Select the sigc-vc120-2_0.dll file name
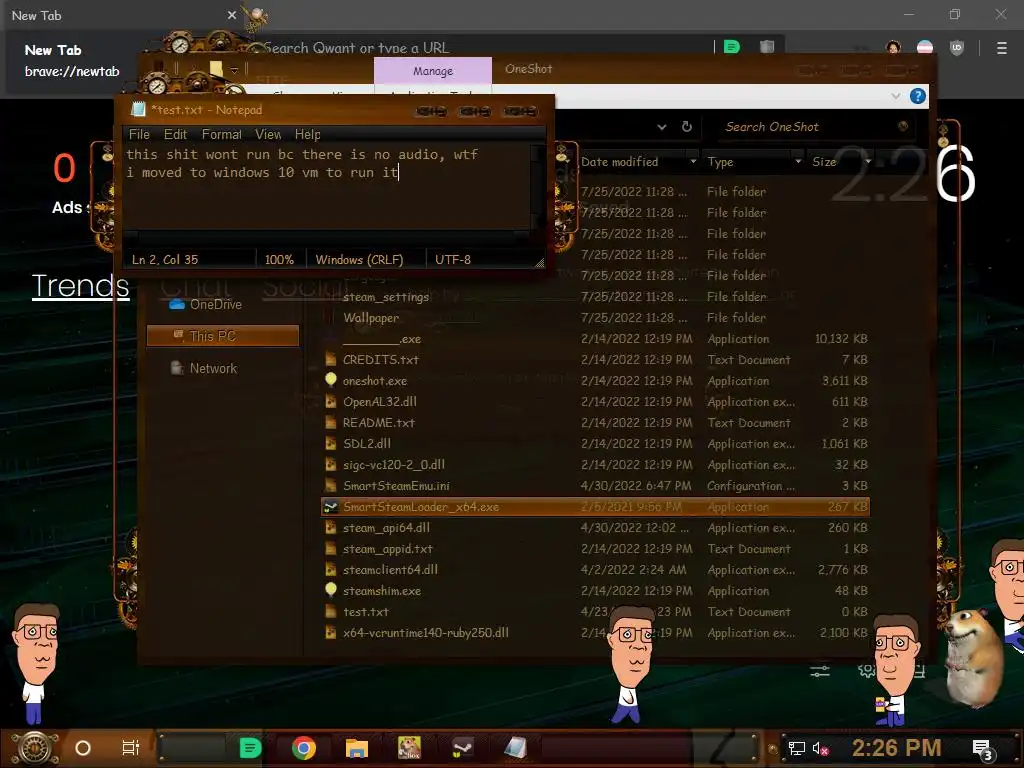 click(394, 464)
